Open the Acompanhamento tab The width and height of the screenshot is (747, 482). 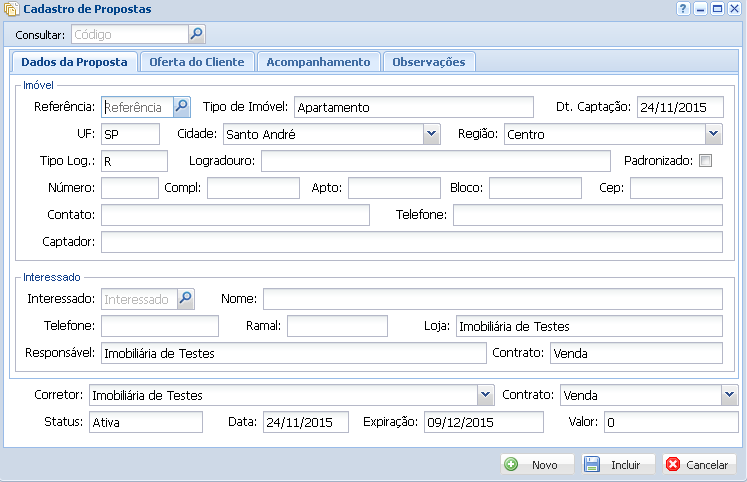click(x=318, y=62)
